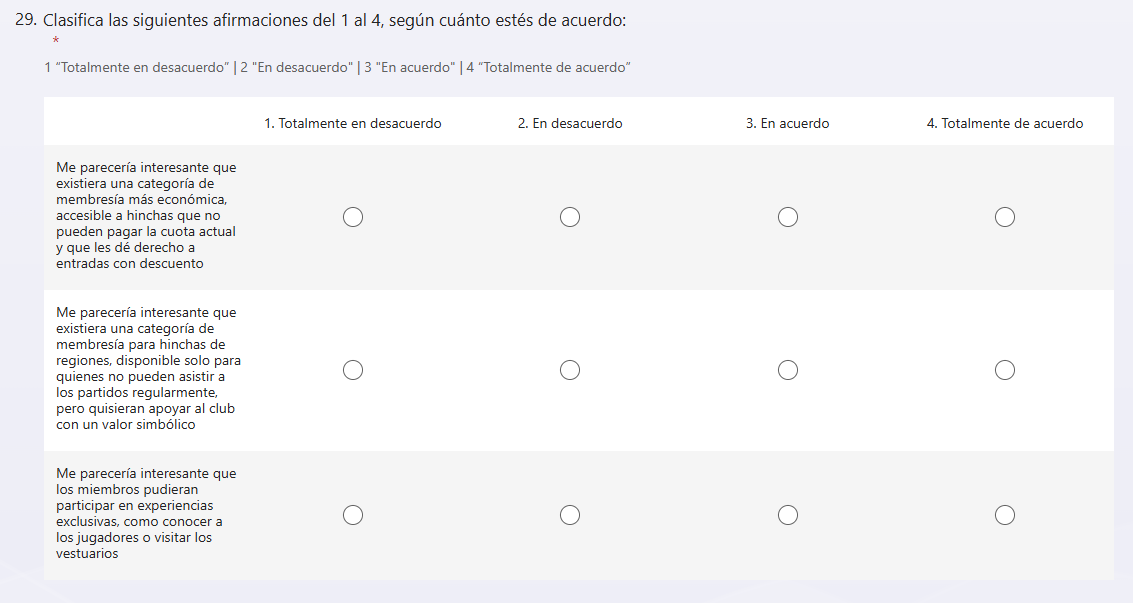Screen dimensions: 1133x603
Task: Click the statement about membresía más económica
Action: tap(147, 216)
